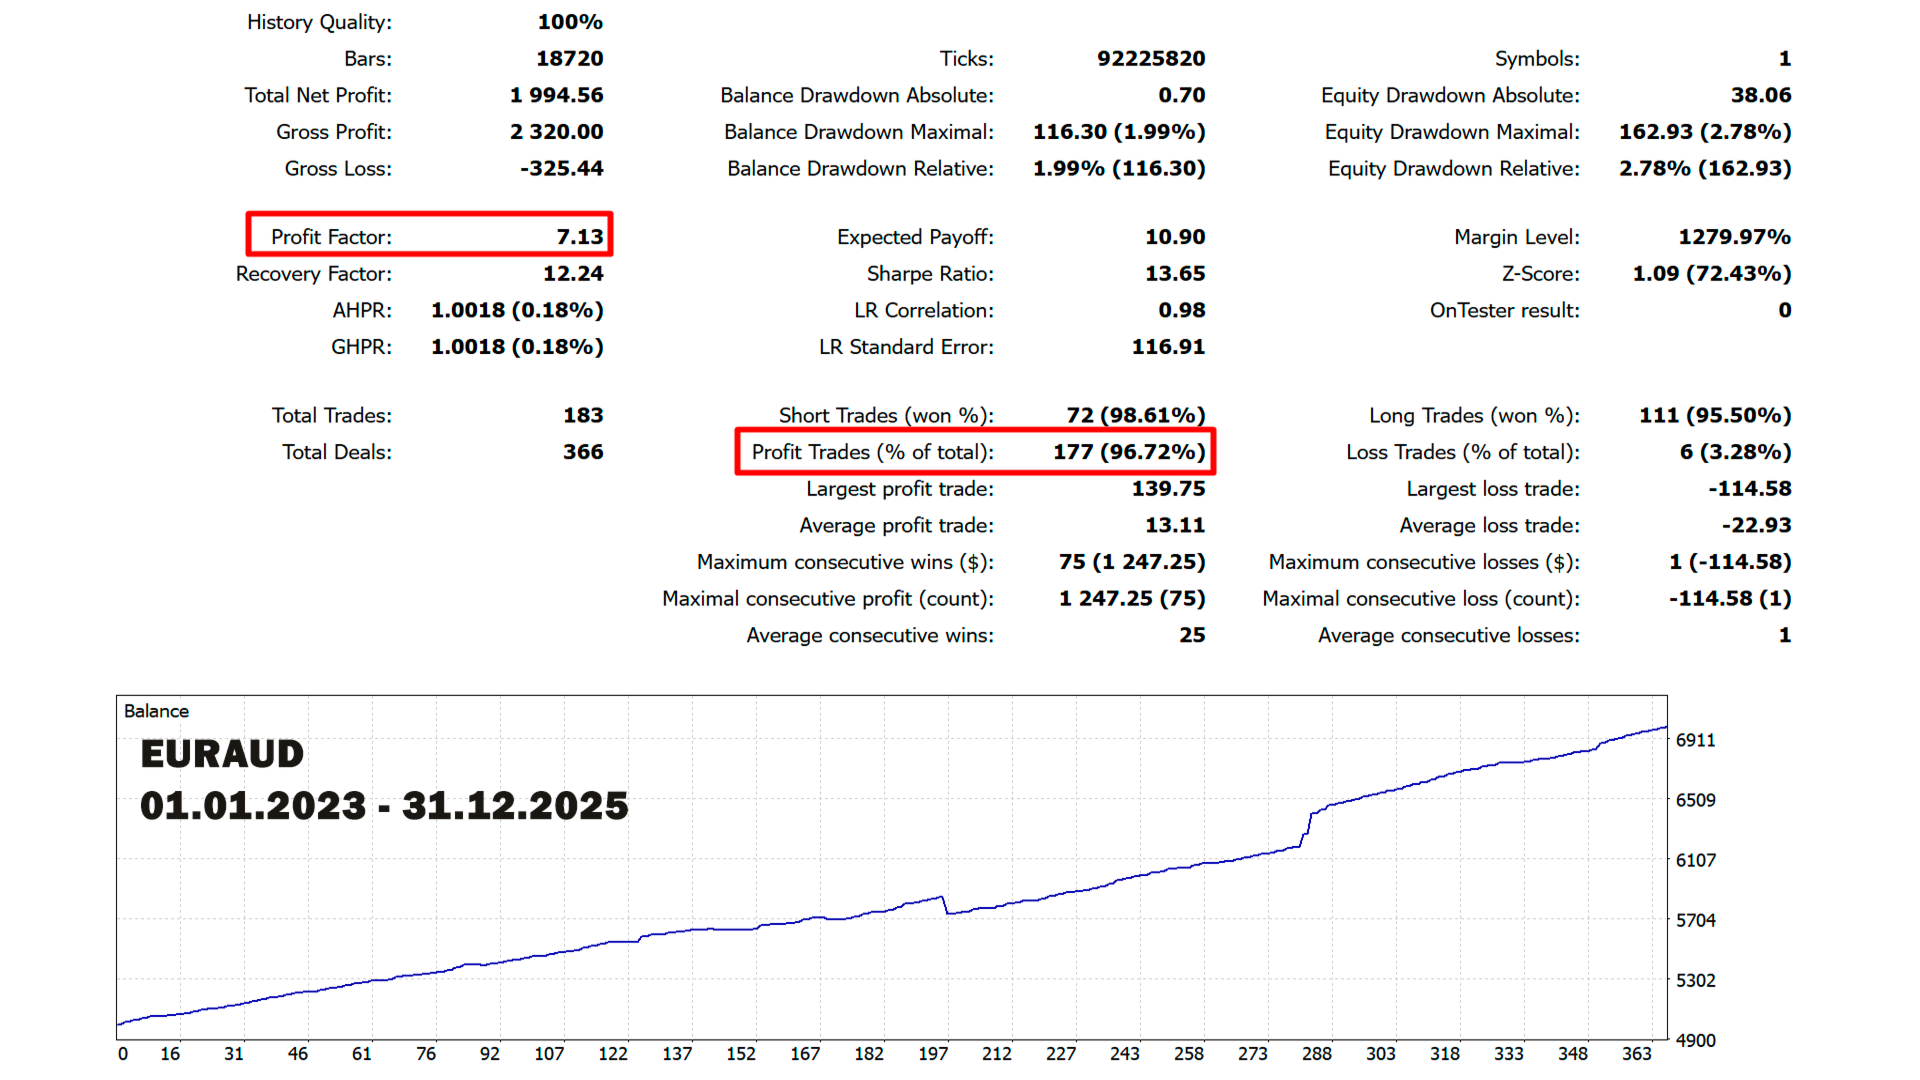Click the Recovery Factor value 12.24
This screenshot has width=1920, height=1080.
pos(572,274)
